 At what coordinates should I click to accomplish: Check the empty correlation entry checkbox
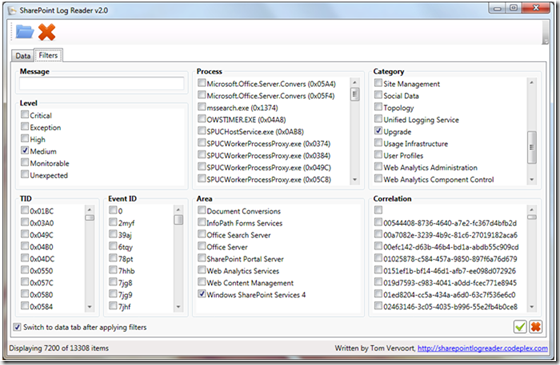[378, 210]
